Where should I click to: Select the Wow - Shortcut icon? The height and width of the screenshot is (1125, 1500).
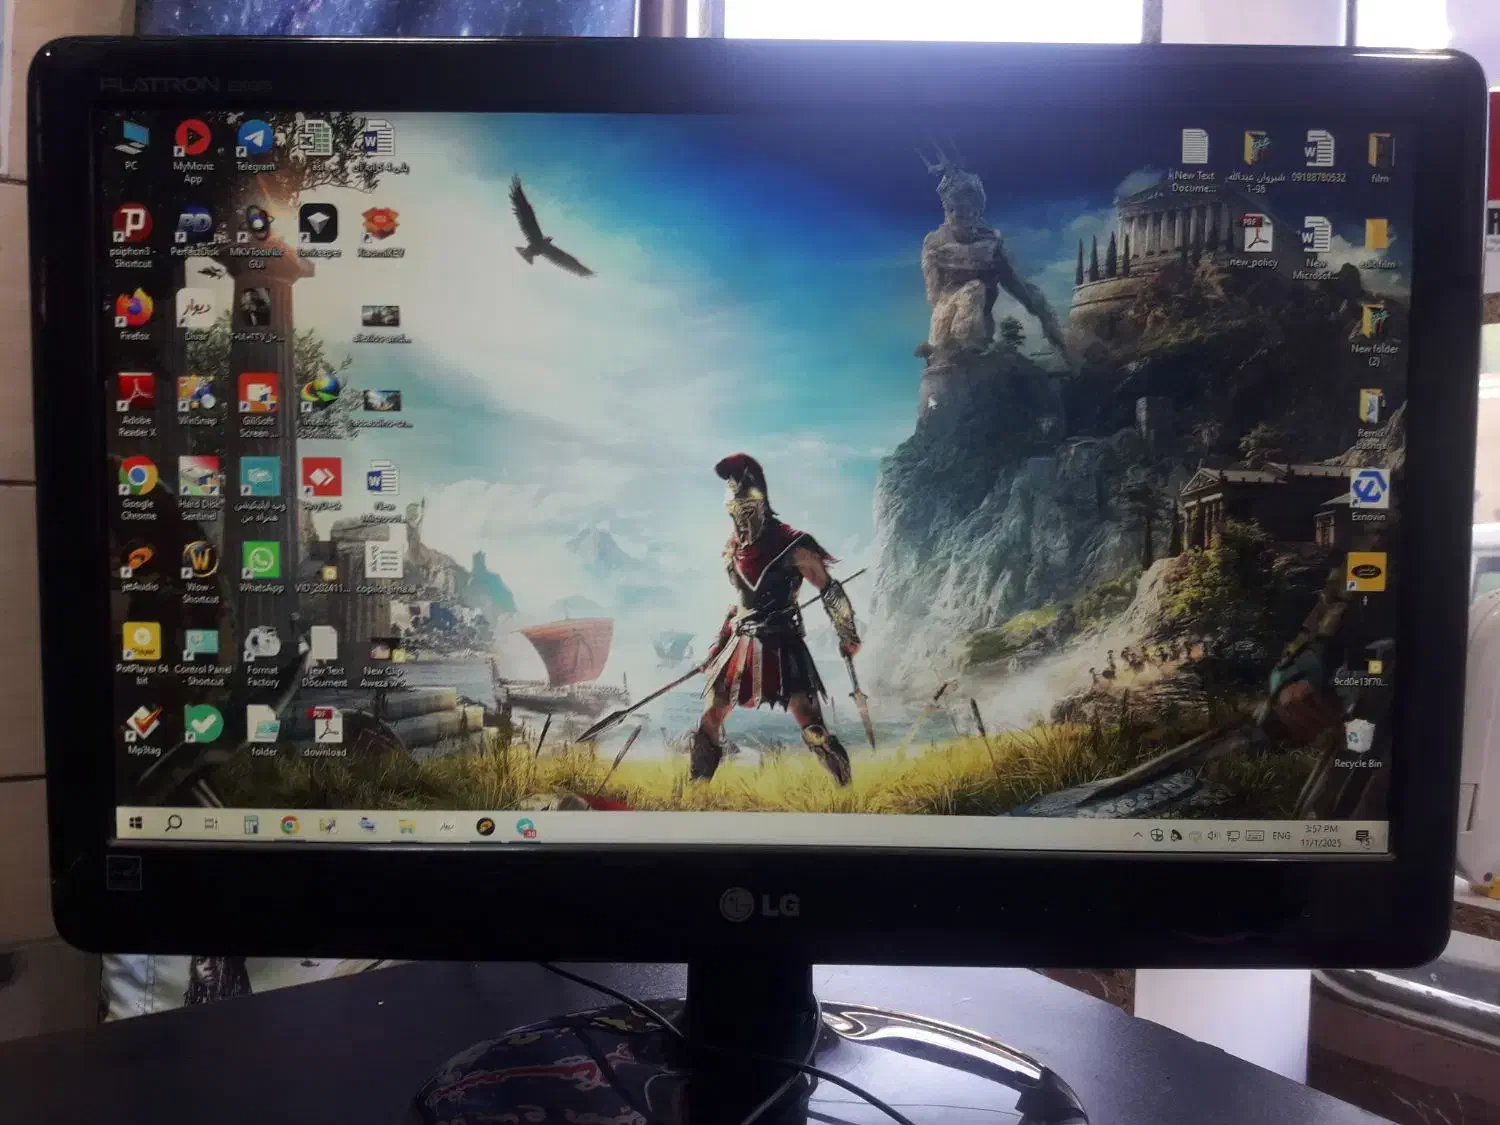[200, 572]
